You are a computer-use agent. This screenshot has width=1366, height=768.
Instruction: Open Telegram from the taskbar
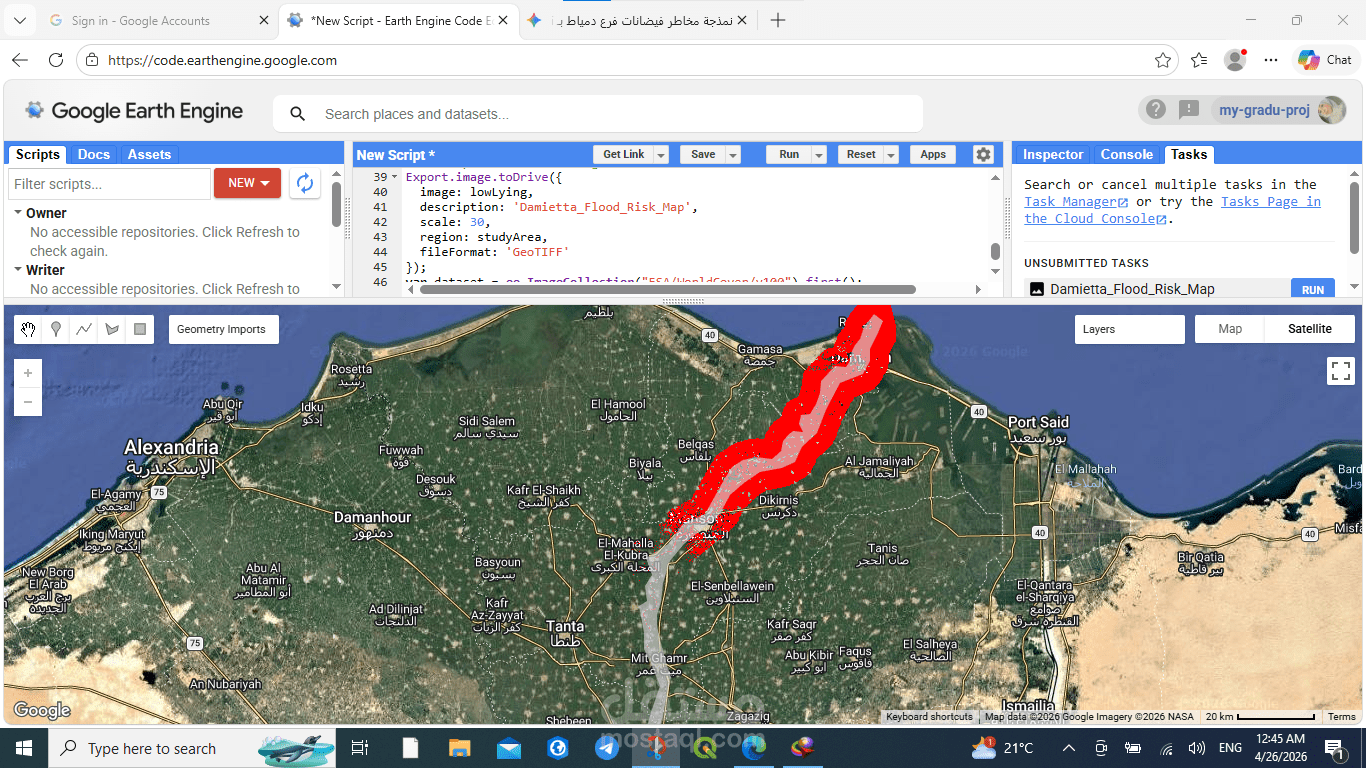coord(607,748)
